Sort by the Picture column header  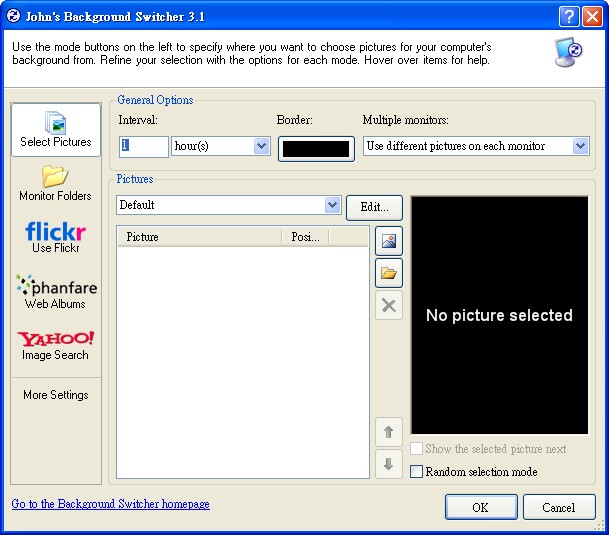pos(200,237)
